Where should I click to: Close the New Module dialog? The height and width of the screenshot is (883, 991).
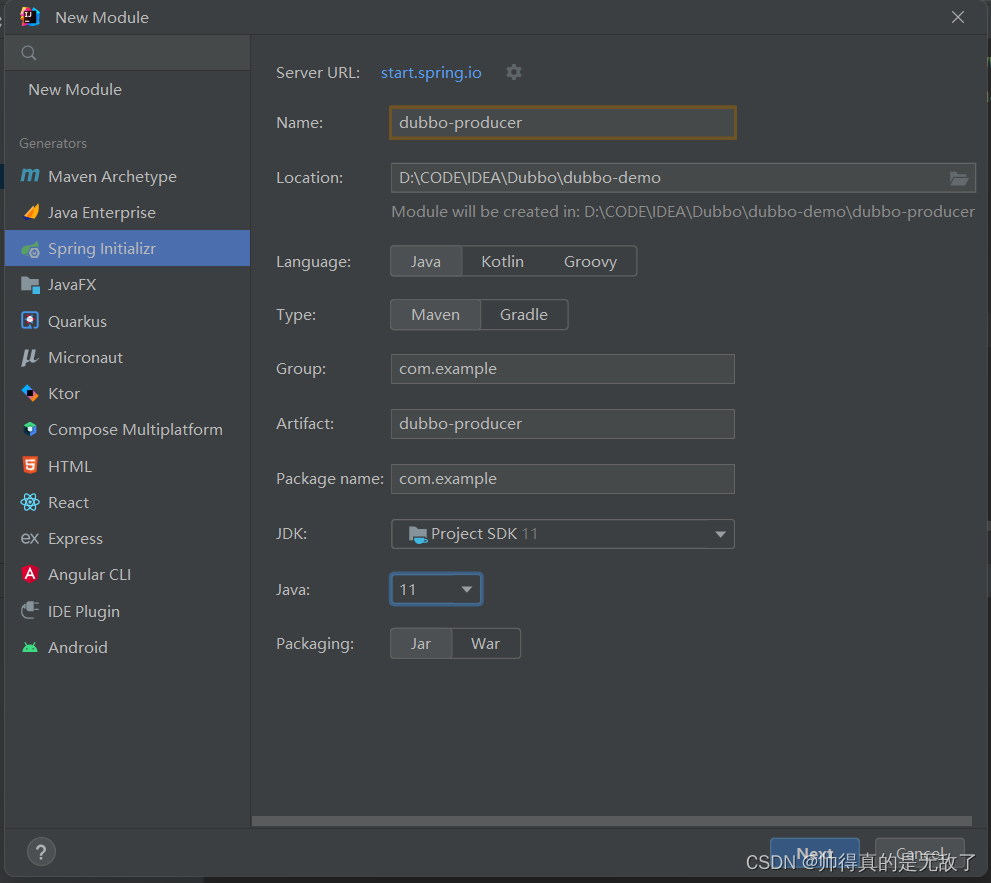pos(958,17)
